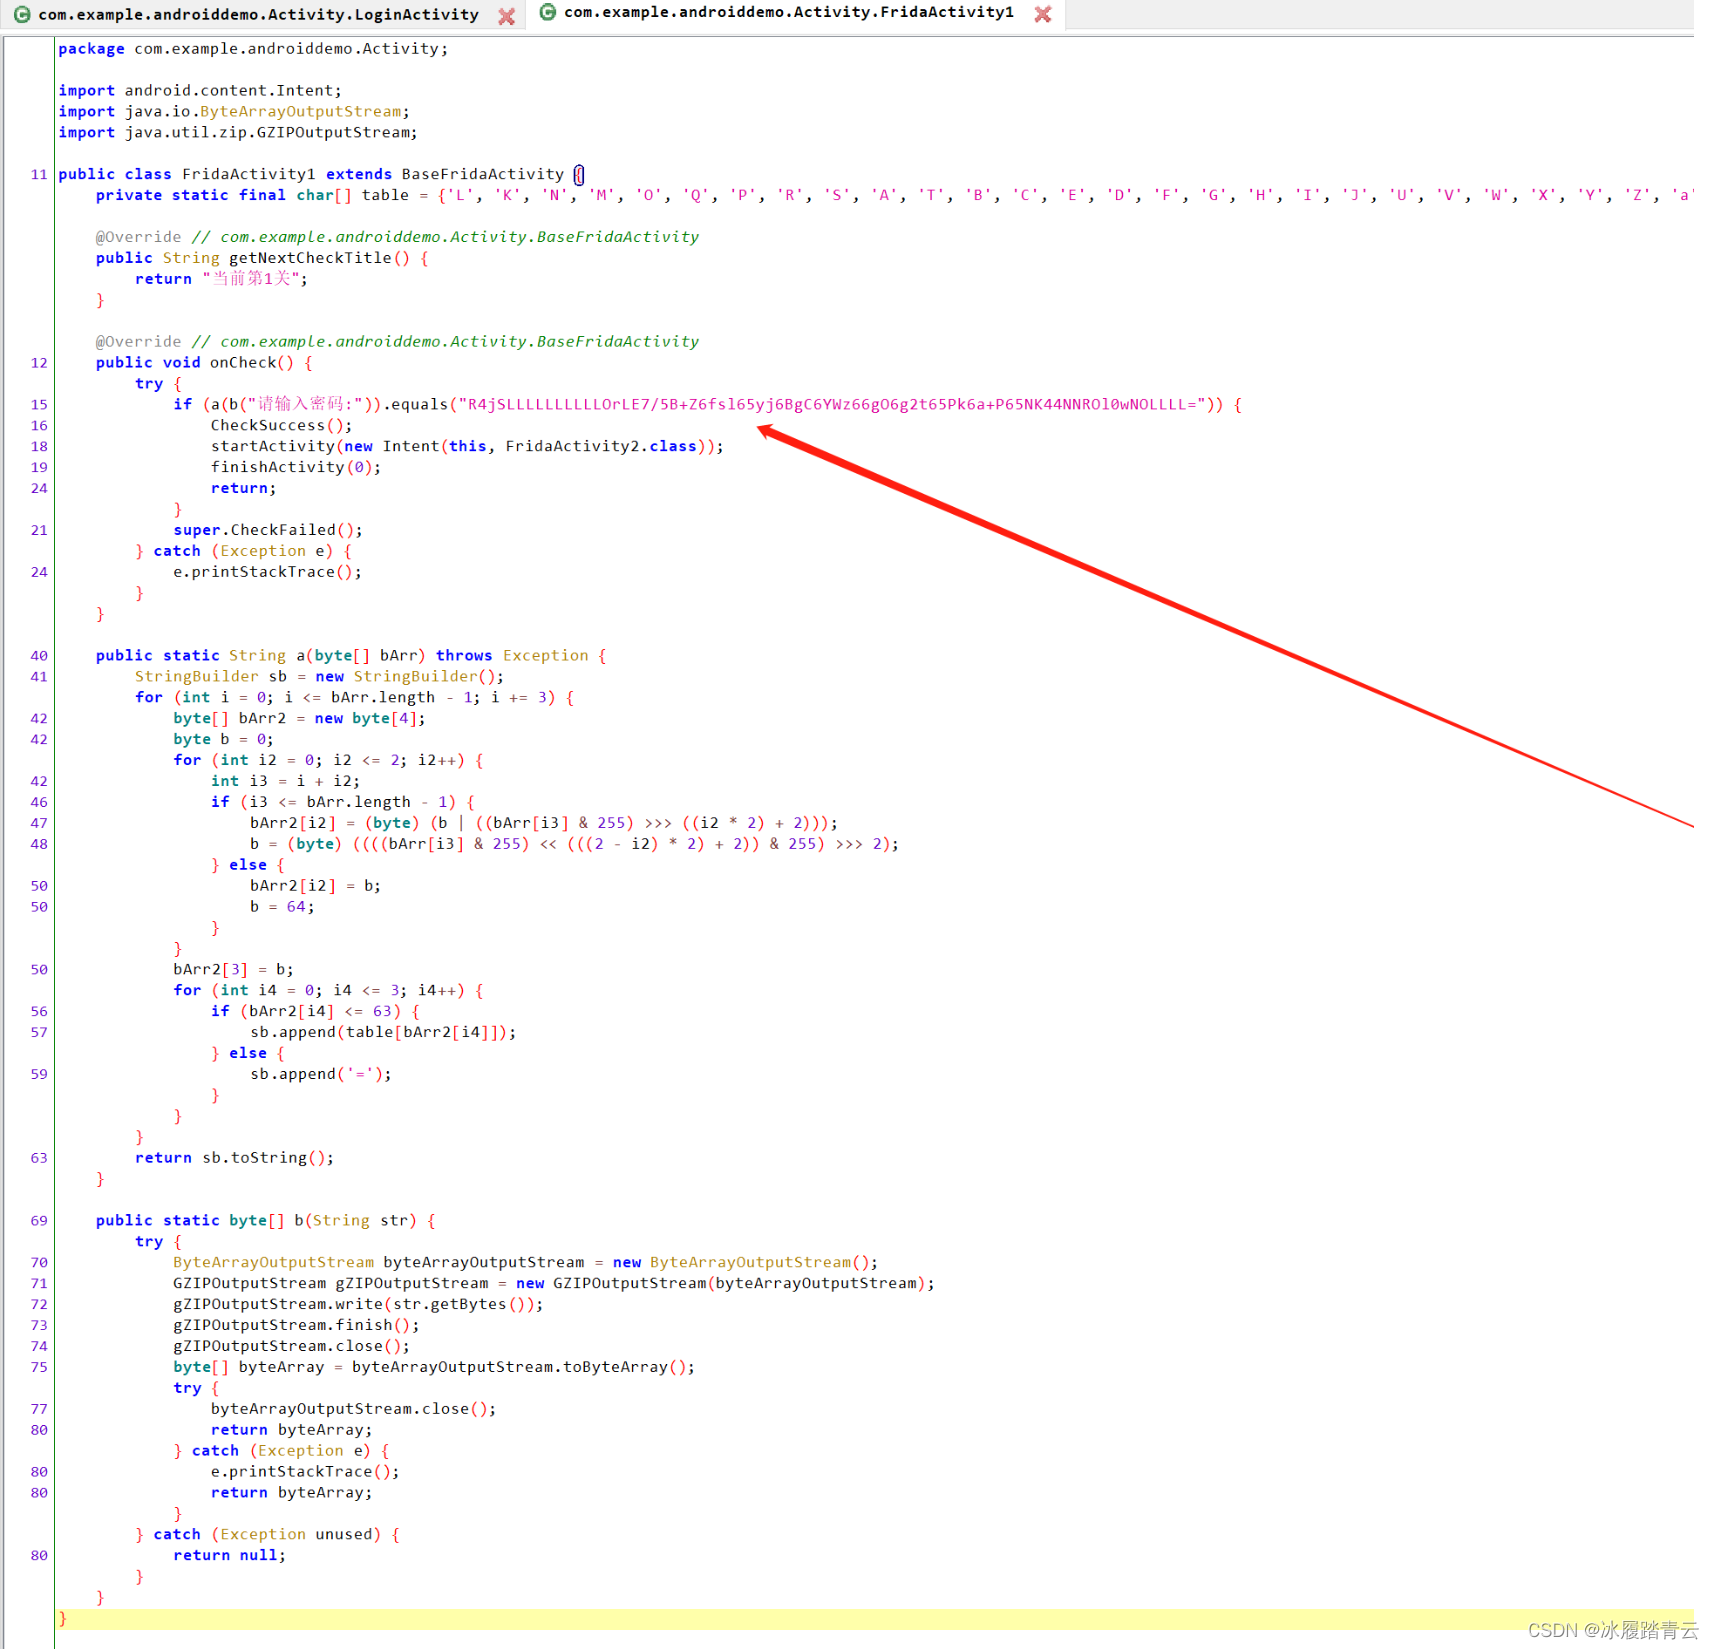Click the return null statement

pyautogui.click(x=229, y=1556)
